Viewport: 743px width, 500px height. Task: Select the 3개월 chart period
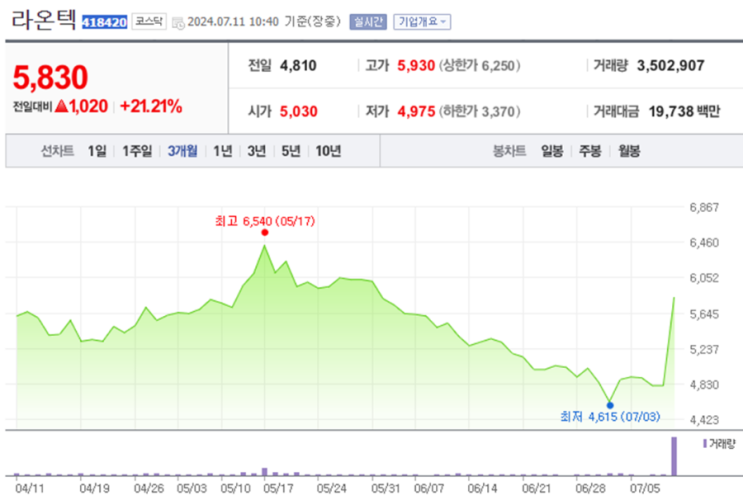pyautogui.click(x=182, y=151)
